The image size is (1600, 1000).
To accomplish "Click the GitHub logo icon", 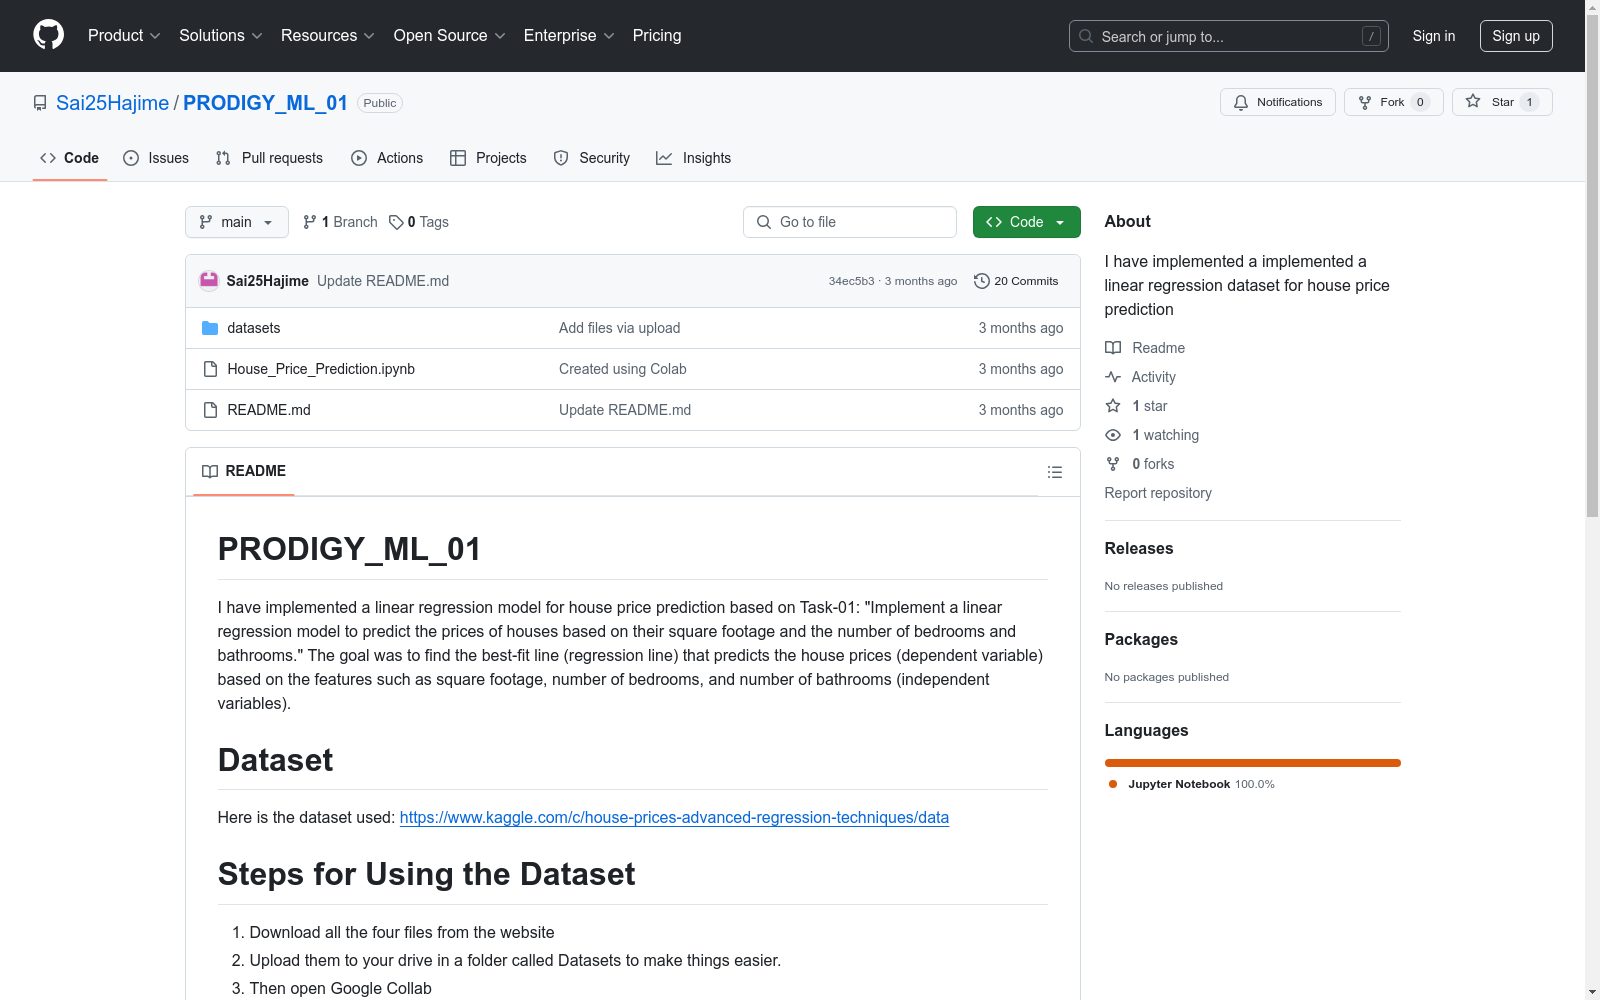I will (x=48, y=35).
